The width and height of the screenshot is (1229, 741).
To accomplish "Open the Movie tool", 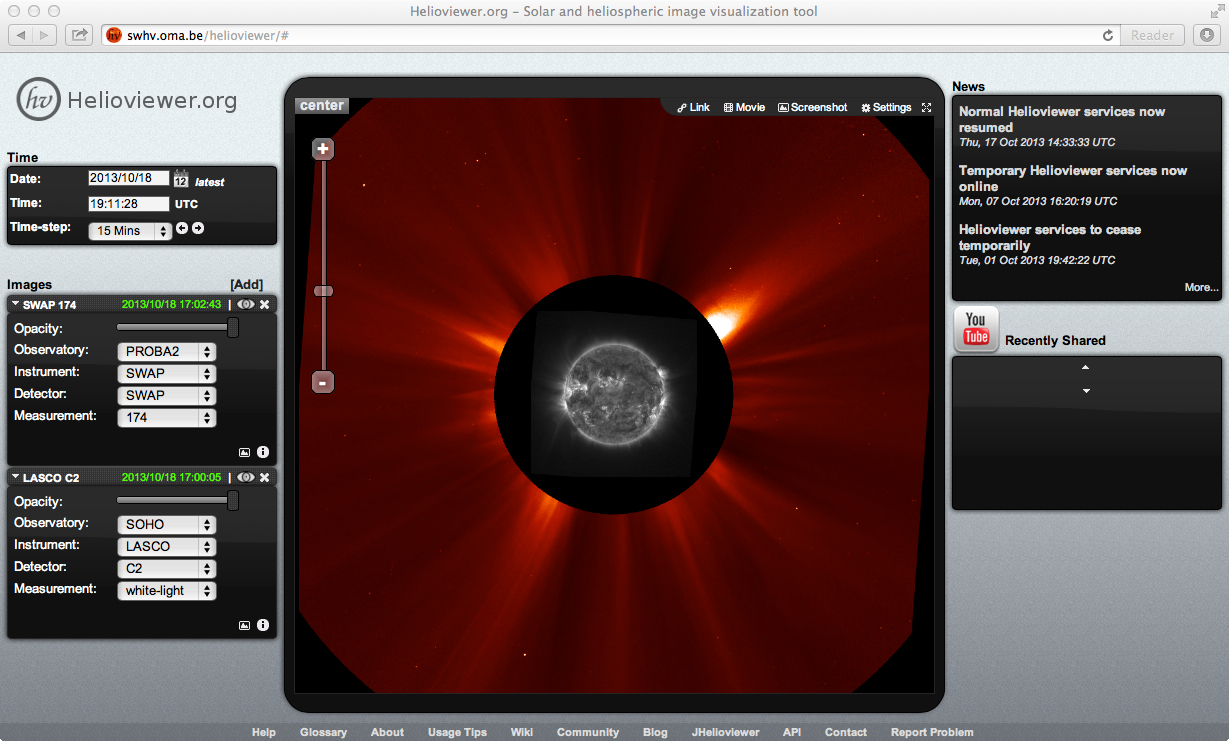I will (x=744, y=107).
